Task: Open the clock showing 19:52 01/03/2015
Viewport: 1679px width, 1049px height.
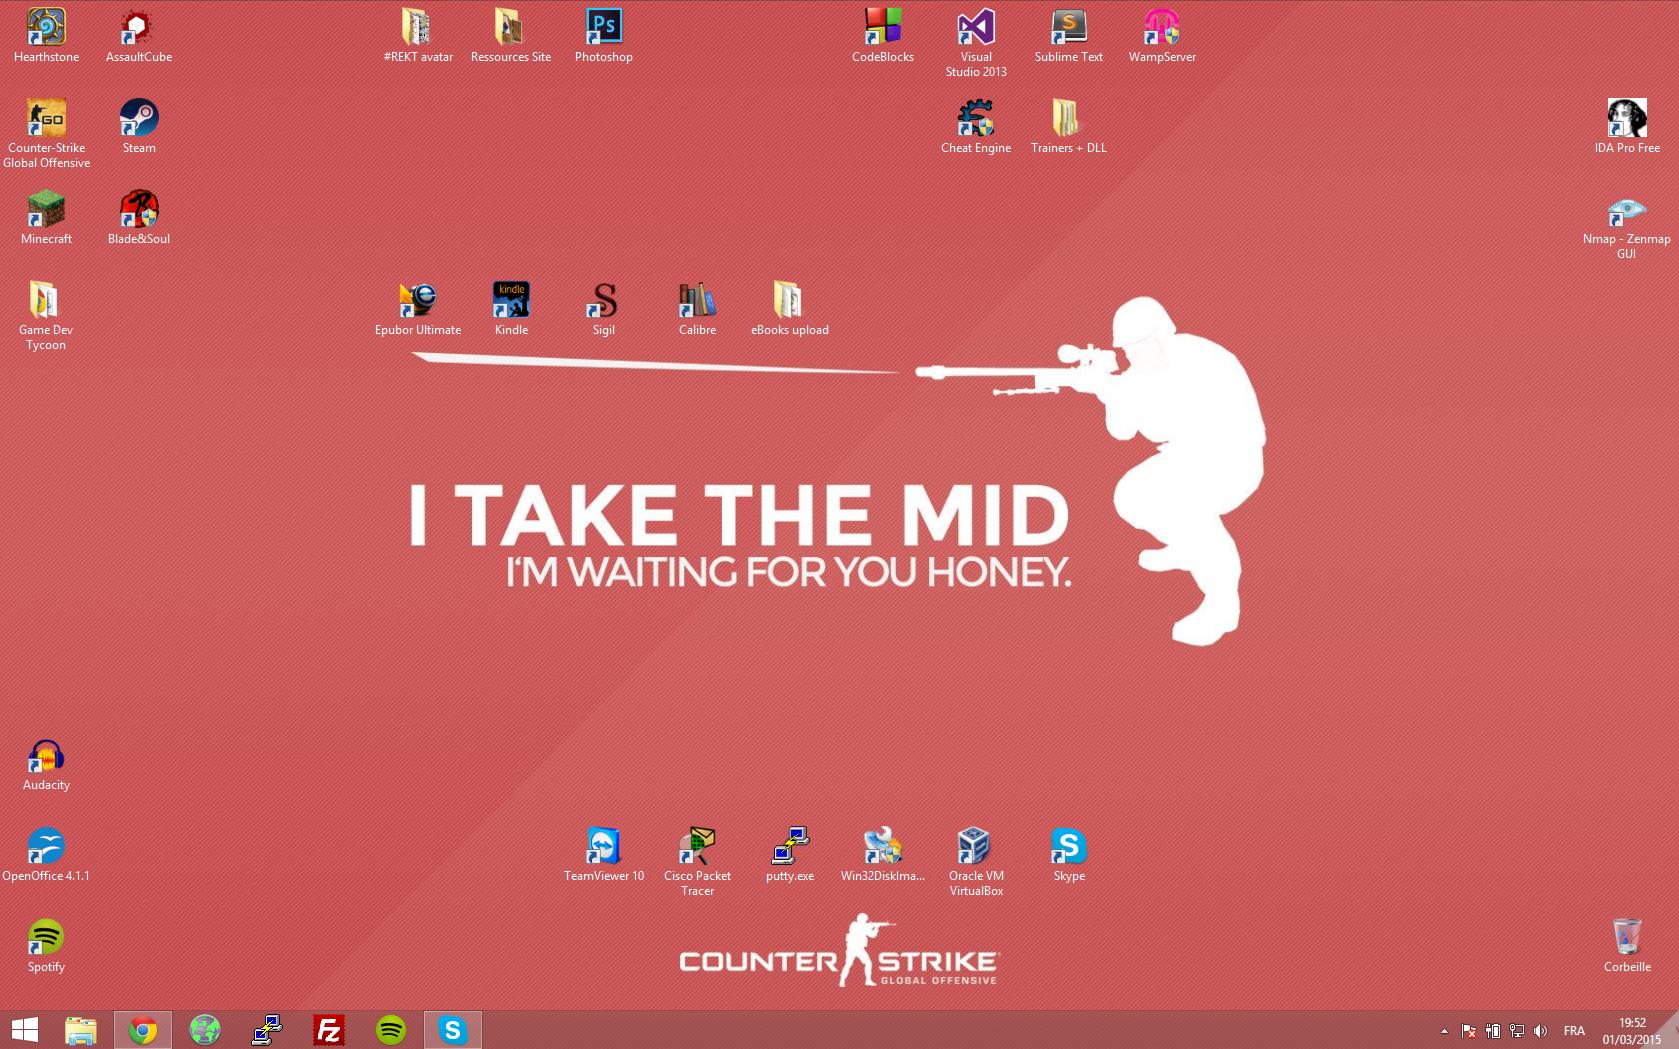Action: pyautogui.click(x=1632, y=1031)
